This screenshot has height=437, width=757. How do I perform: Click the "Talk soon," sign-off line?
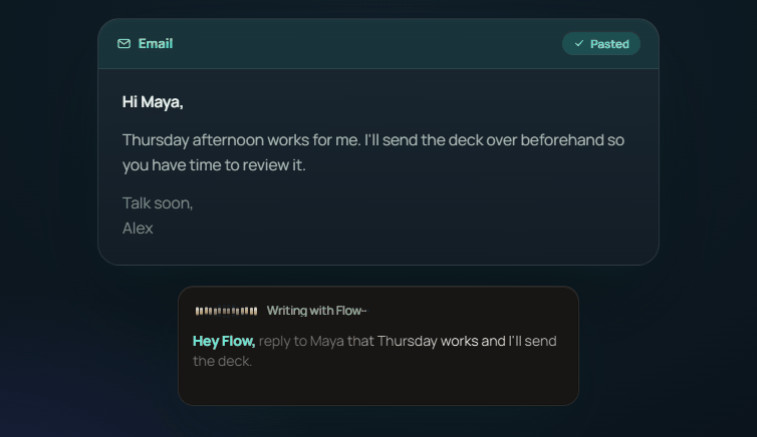(157, 203)
